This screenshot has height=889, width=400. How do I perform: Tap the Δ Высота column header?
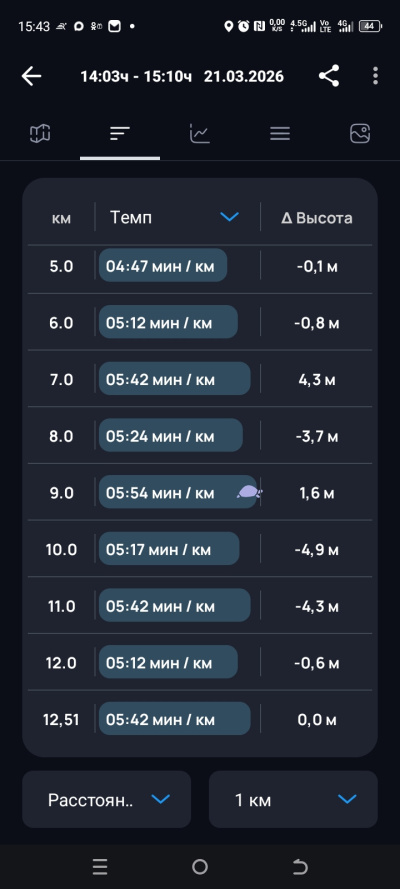tap(317, 218)
